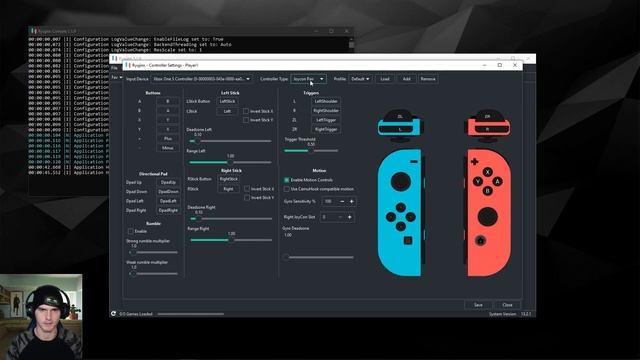The width and height of the screenshot is (640, 360).
Task: Toggle left stick Invert Stick X checkbox
Action: click(x=246, y=111)
